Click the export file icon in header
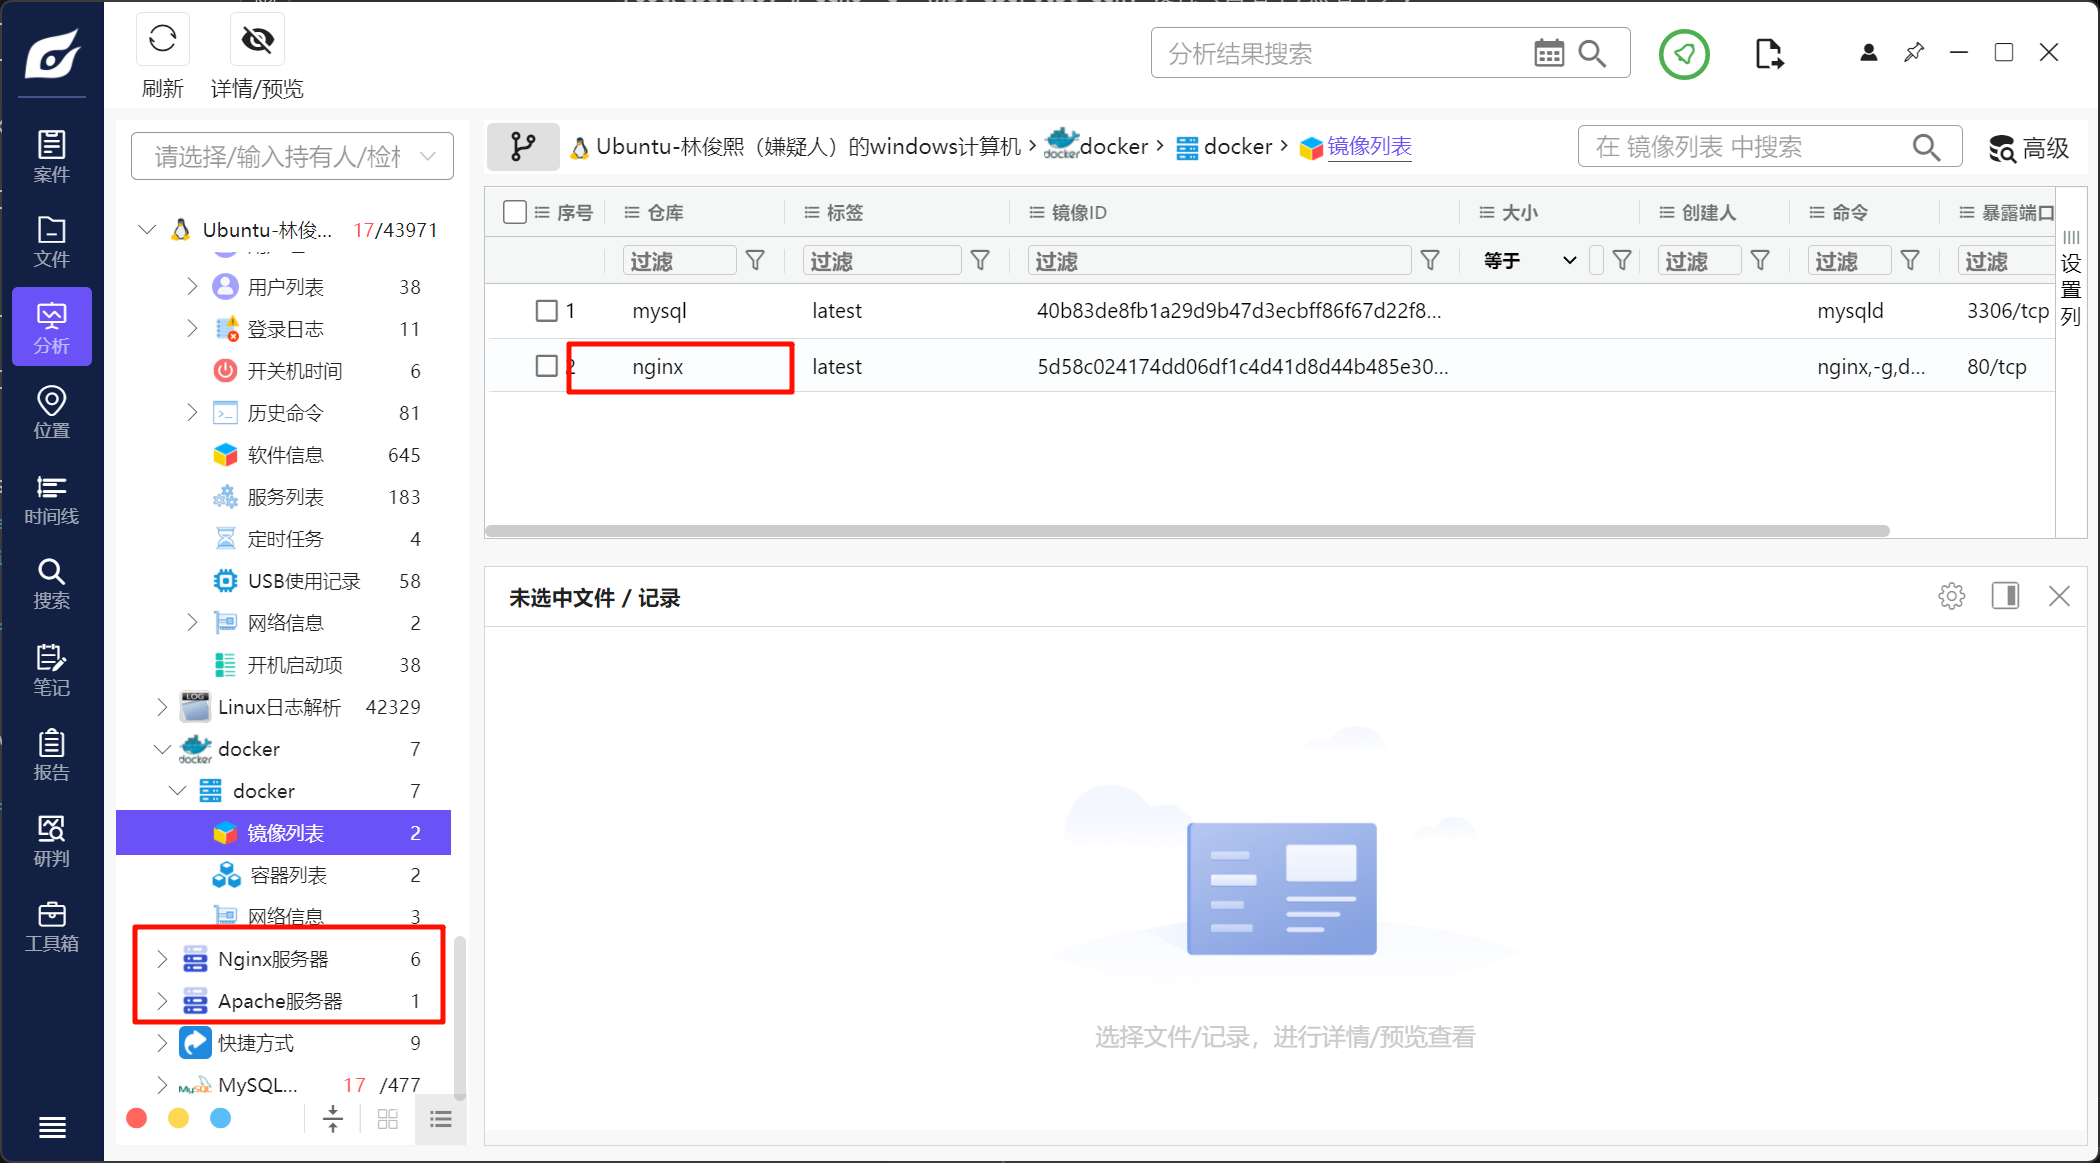The height and width of the screenshot is (1163, 2100). coord(1768,54)
